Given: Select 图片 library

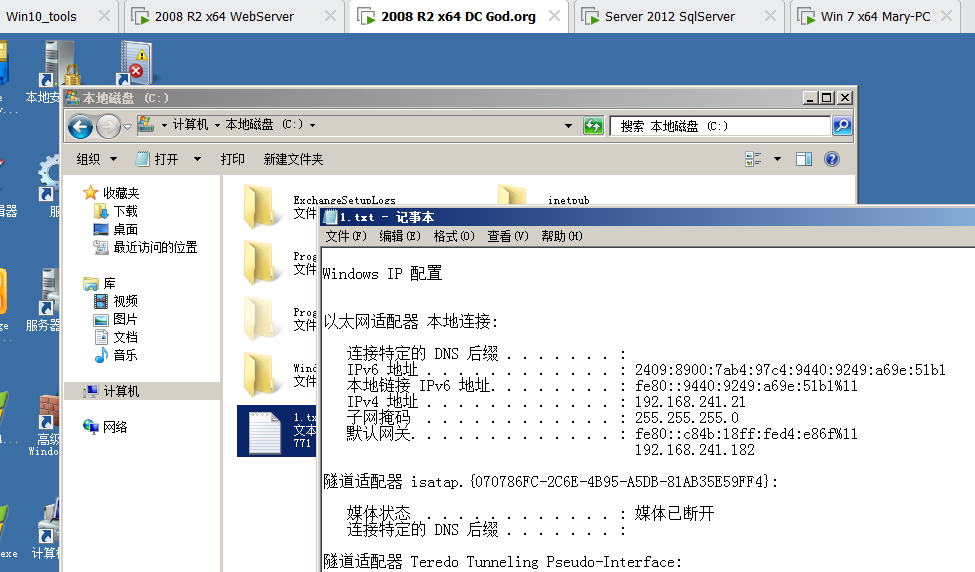Looking at the screenshot, I should tap(125, 320).
